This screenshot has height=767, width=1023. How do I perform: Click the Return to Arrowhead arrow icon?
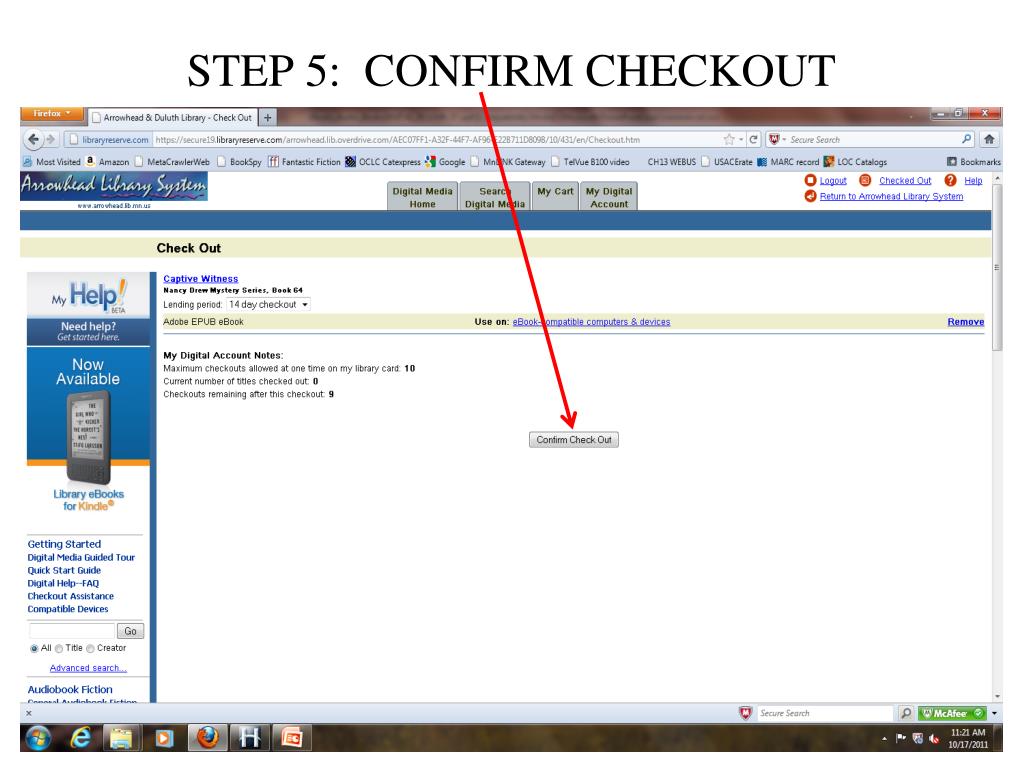pyautogui.click(x=810, y=196)
